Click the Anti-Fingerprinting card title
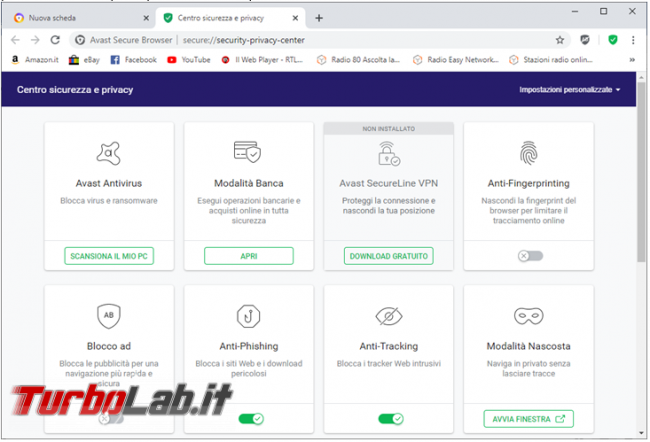The image size is (650, 442). tap(529, 183)
